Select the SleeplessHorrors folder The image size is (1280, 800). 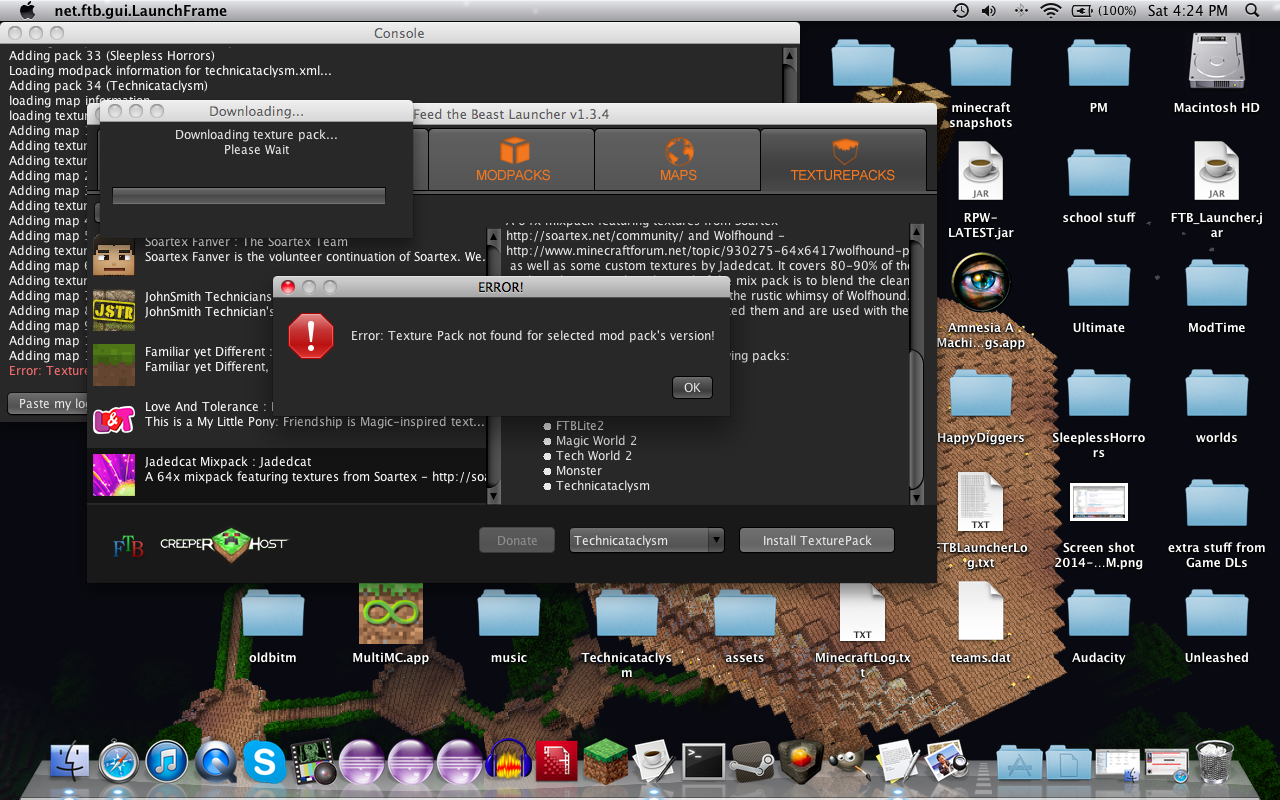click(x=1099, y=393)
